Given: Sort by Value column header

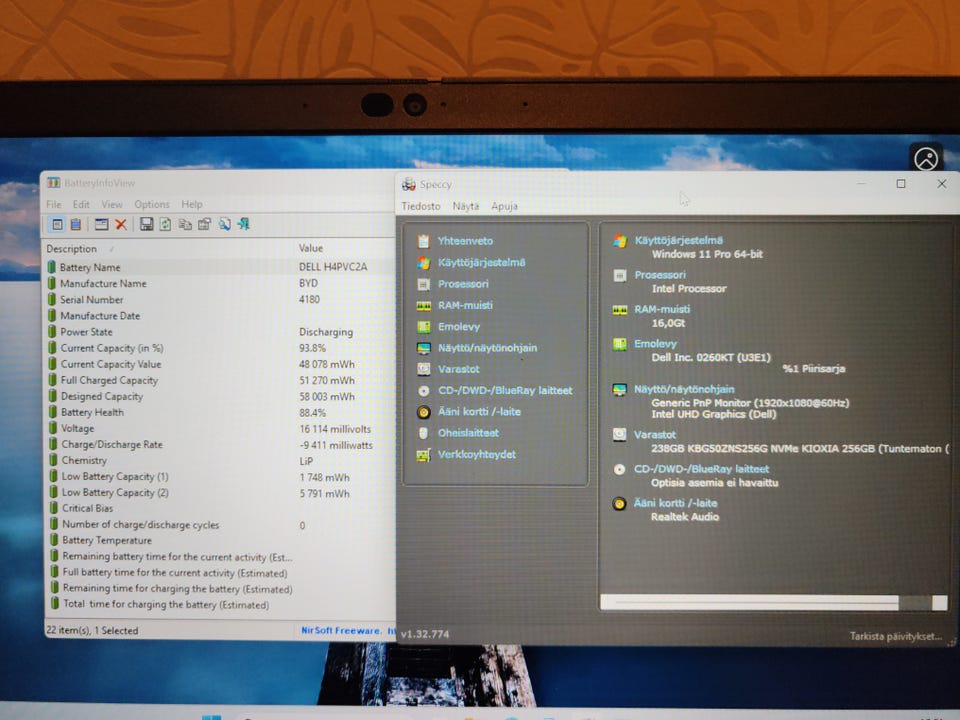Looking at the screenshot, I should tap(310, 248).
